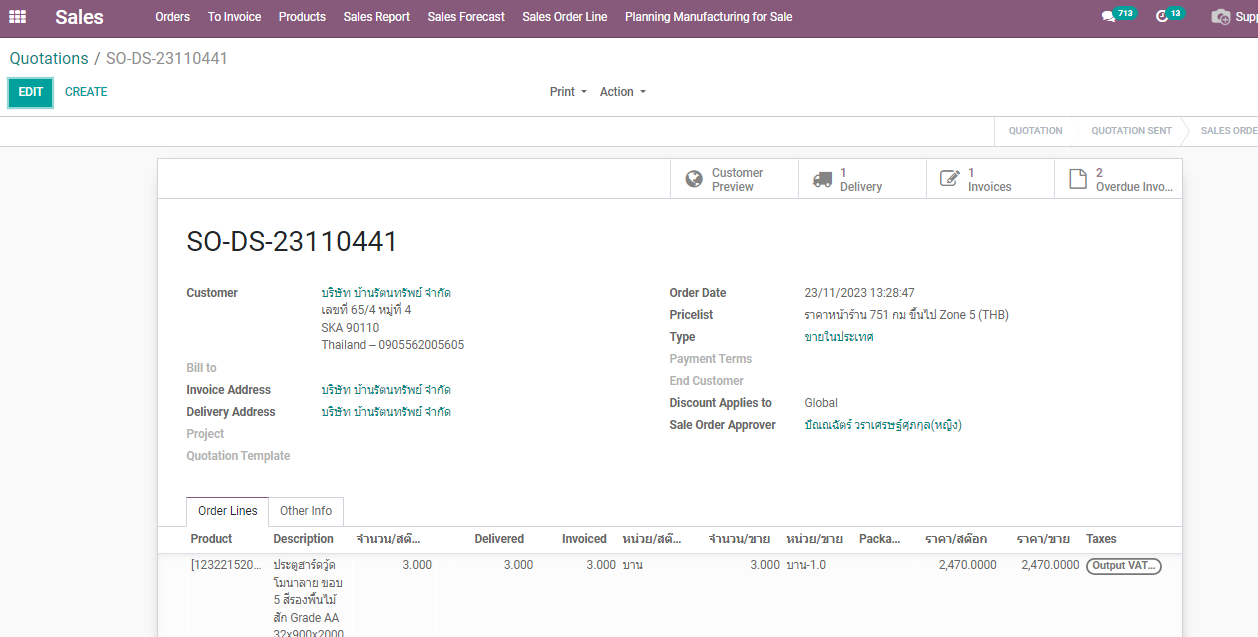Click the Output VAT tax tag

[x=1123, y=566]
